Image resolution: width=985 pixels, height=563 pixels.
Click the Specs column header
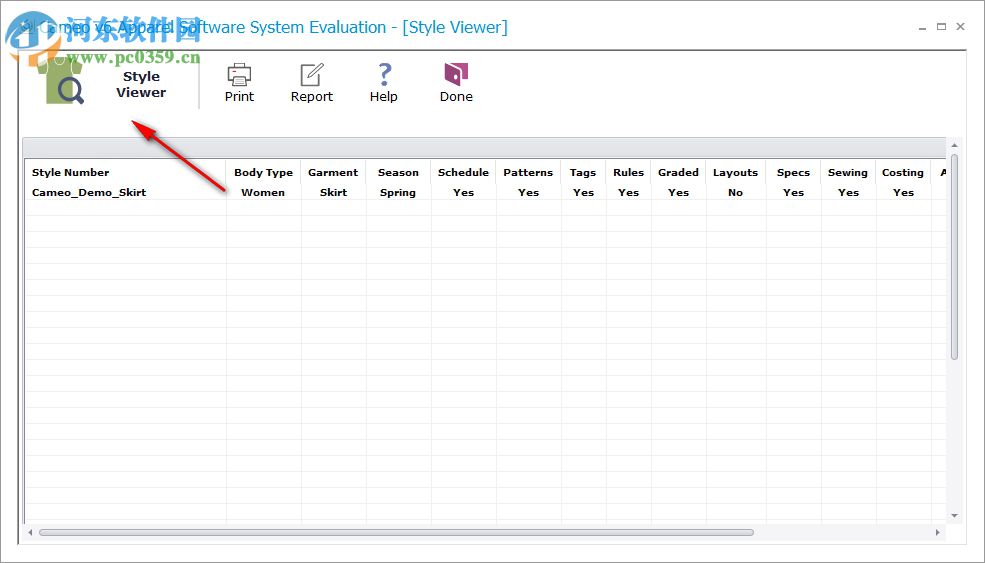click(x=793, y=172)
